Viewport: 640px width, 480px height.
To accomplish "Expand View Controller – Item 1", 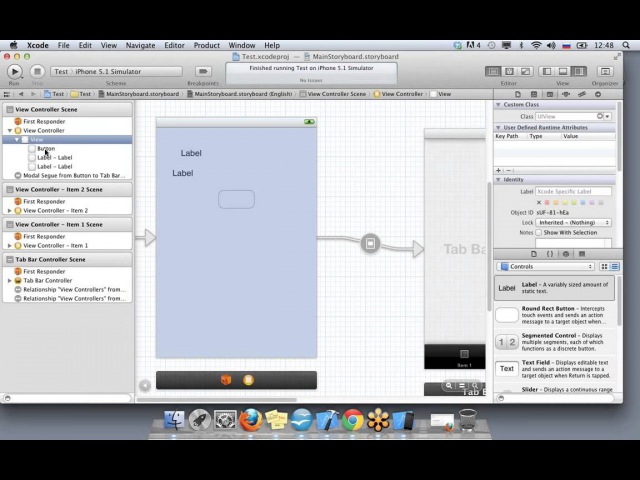I will 10,246.
